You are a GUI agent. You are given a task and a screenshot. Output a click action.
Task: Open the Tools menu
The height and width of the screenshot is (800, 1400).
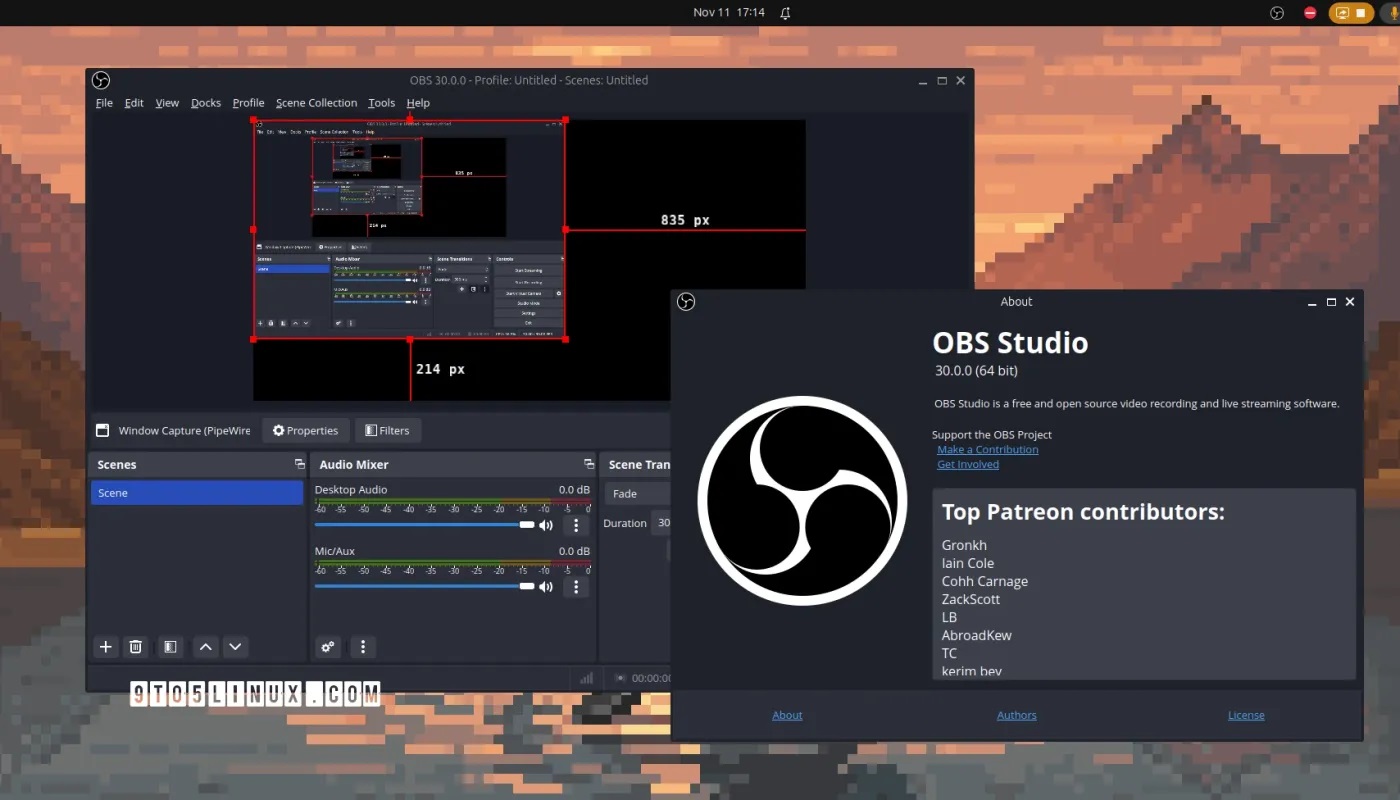[x=381, y=103]
